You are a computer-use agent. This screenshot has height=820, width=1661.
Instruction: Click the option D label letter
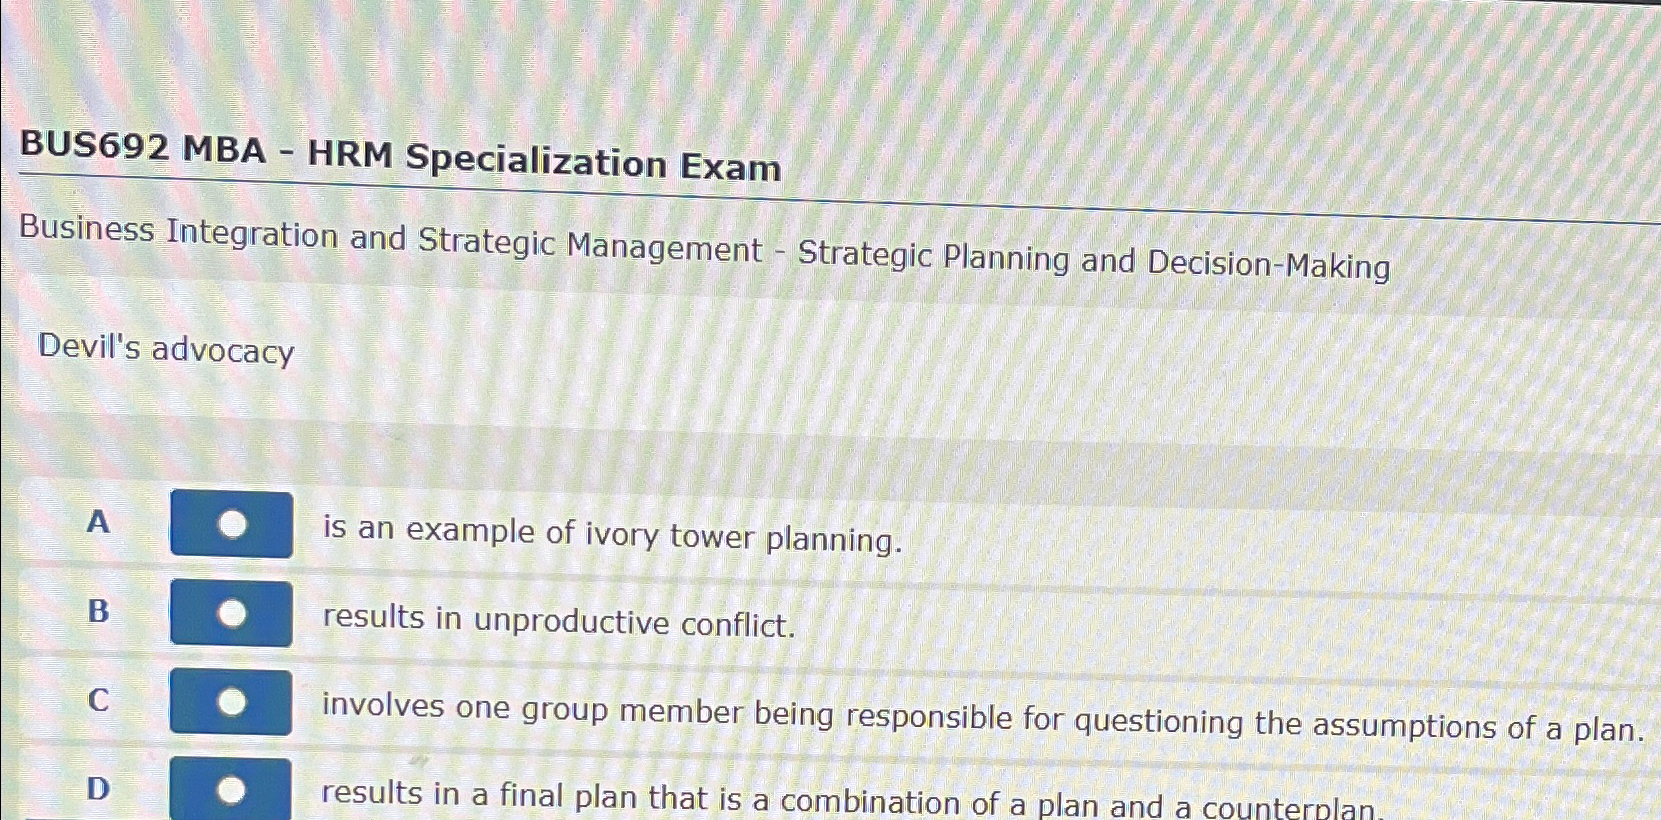(x=97, y=788)
